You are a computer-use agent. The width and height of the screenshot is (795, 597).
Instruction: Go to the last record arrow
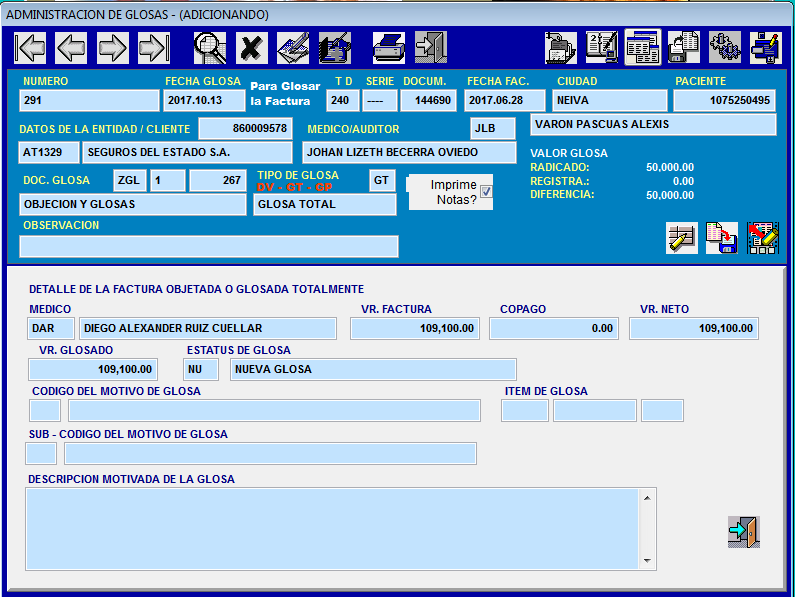154,48
